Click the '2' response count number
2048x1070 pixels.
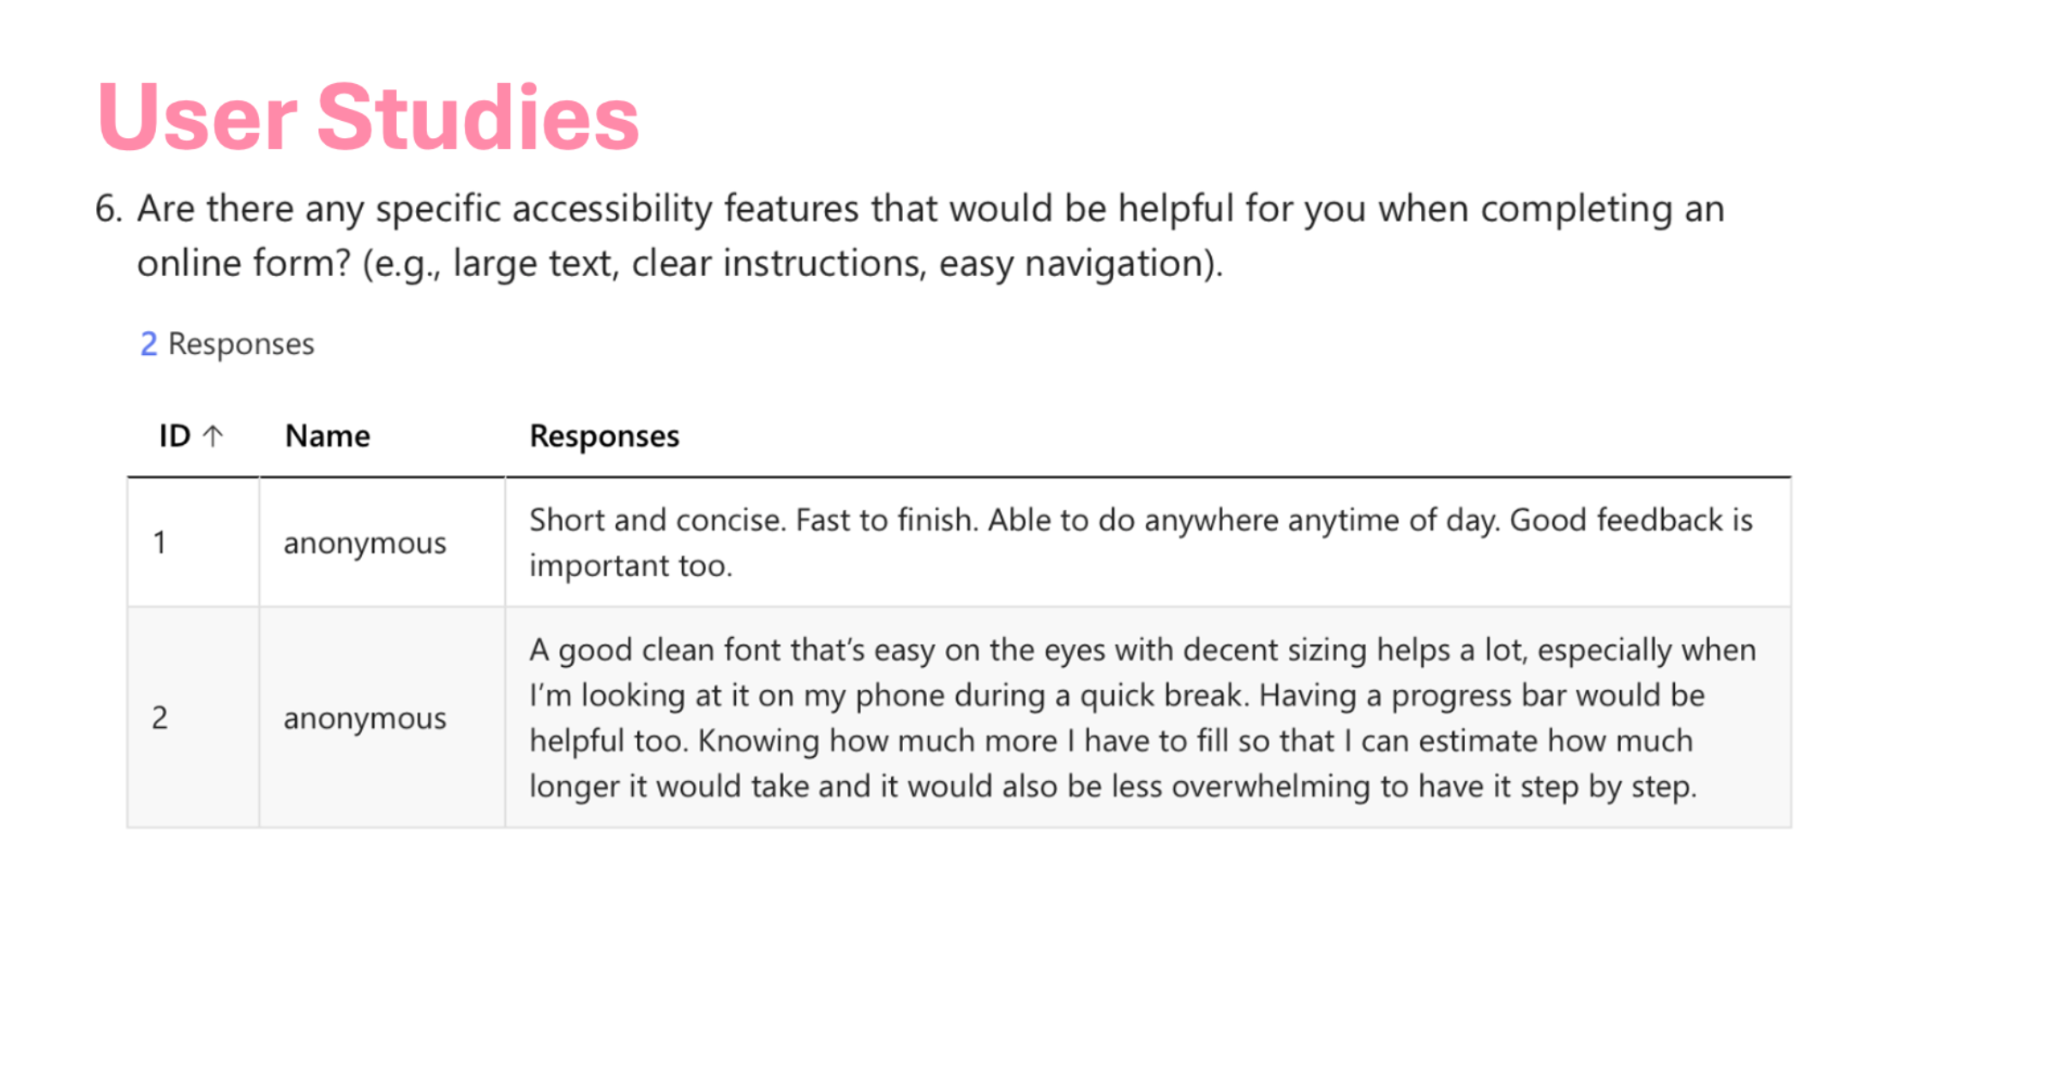[x=148, y=344]
